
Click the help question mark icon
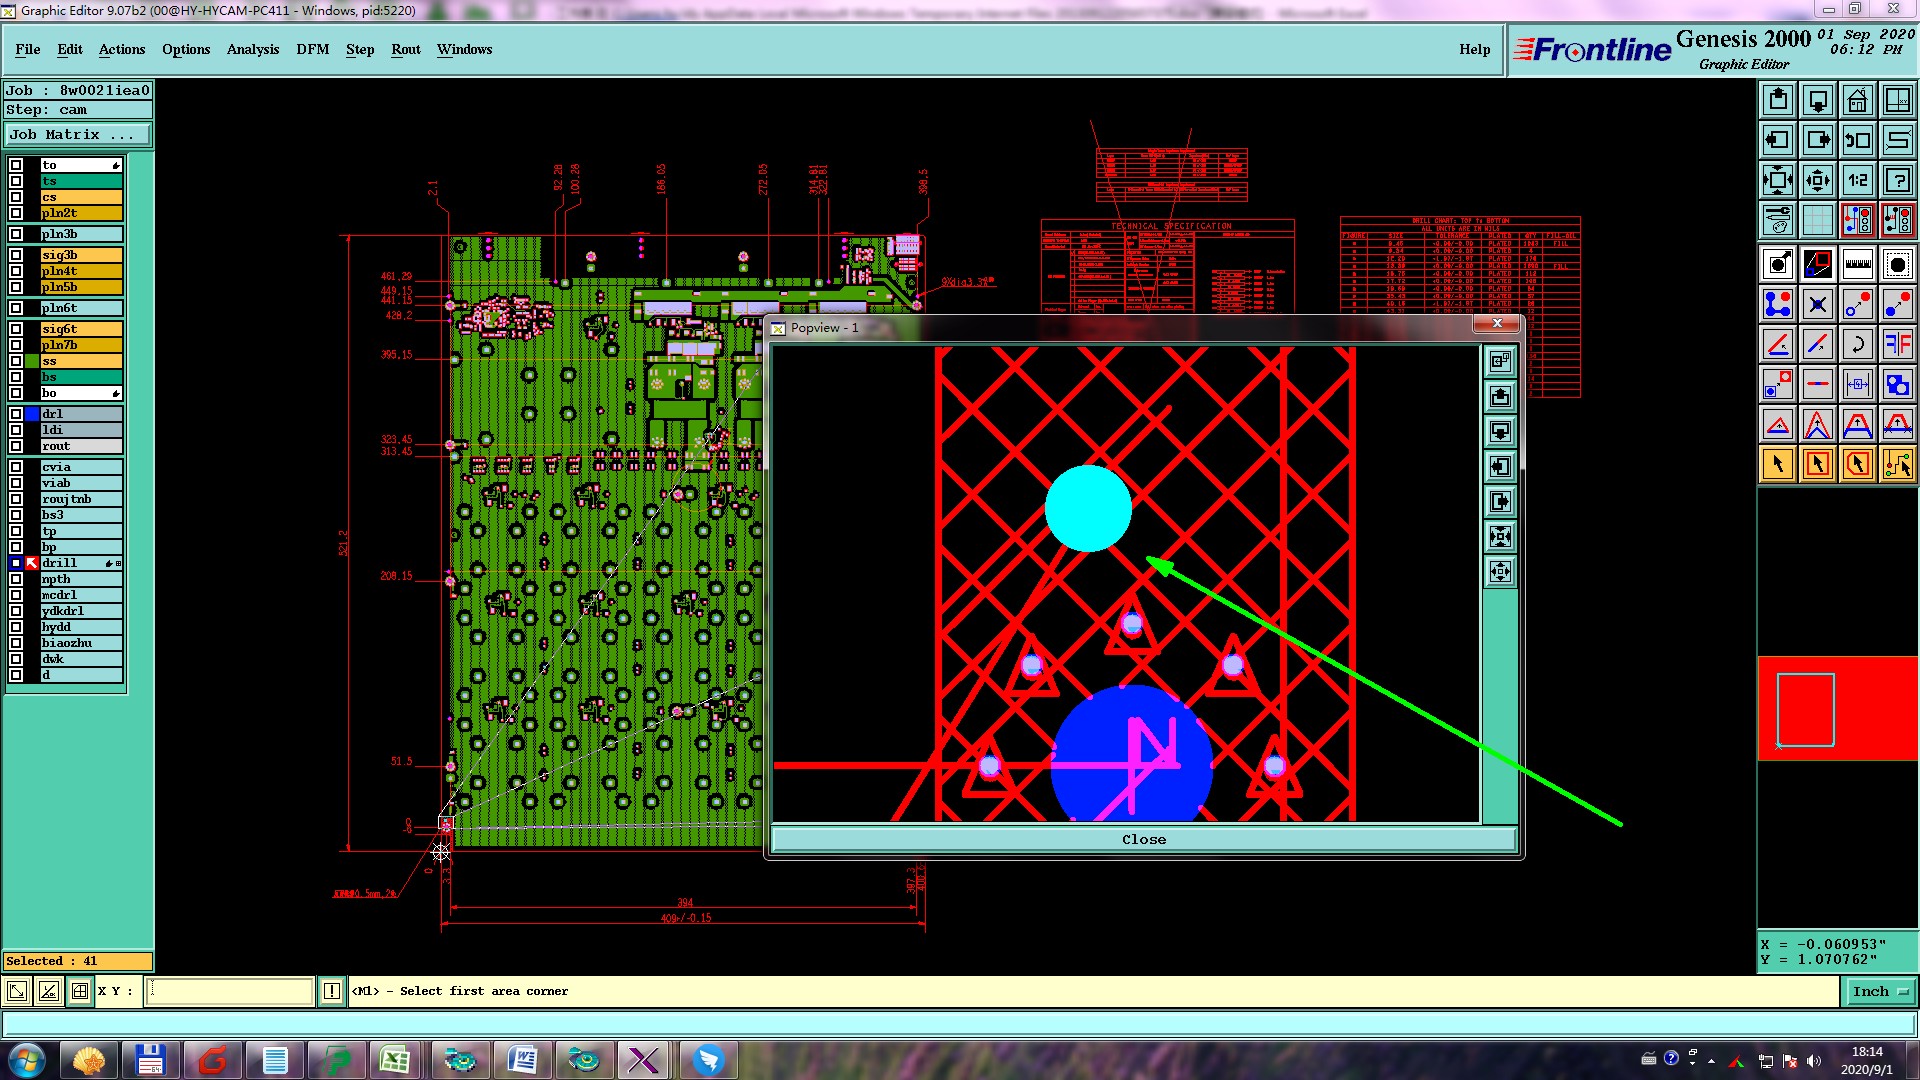(1897, 180)
